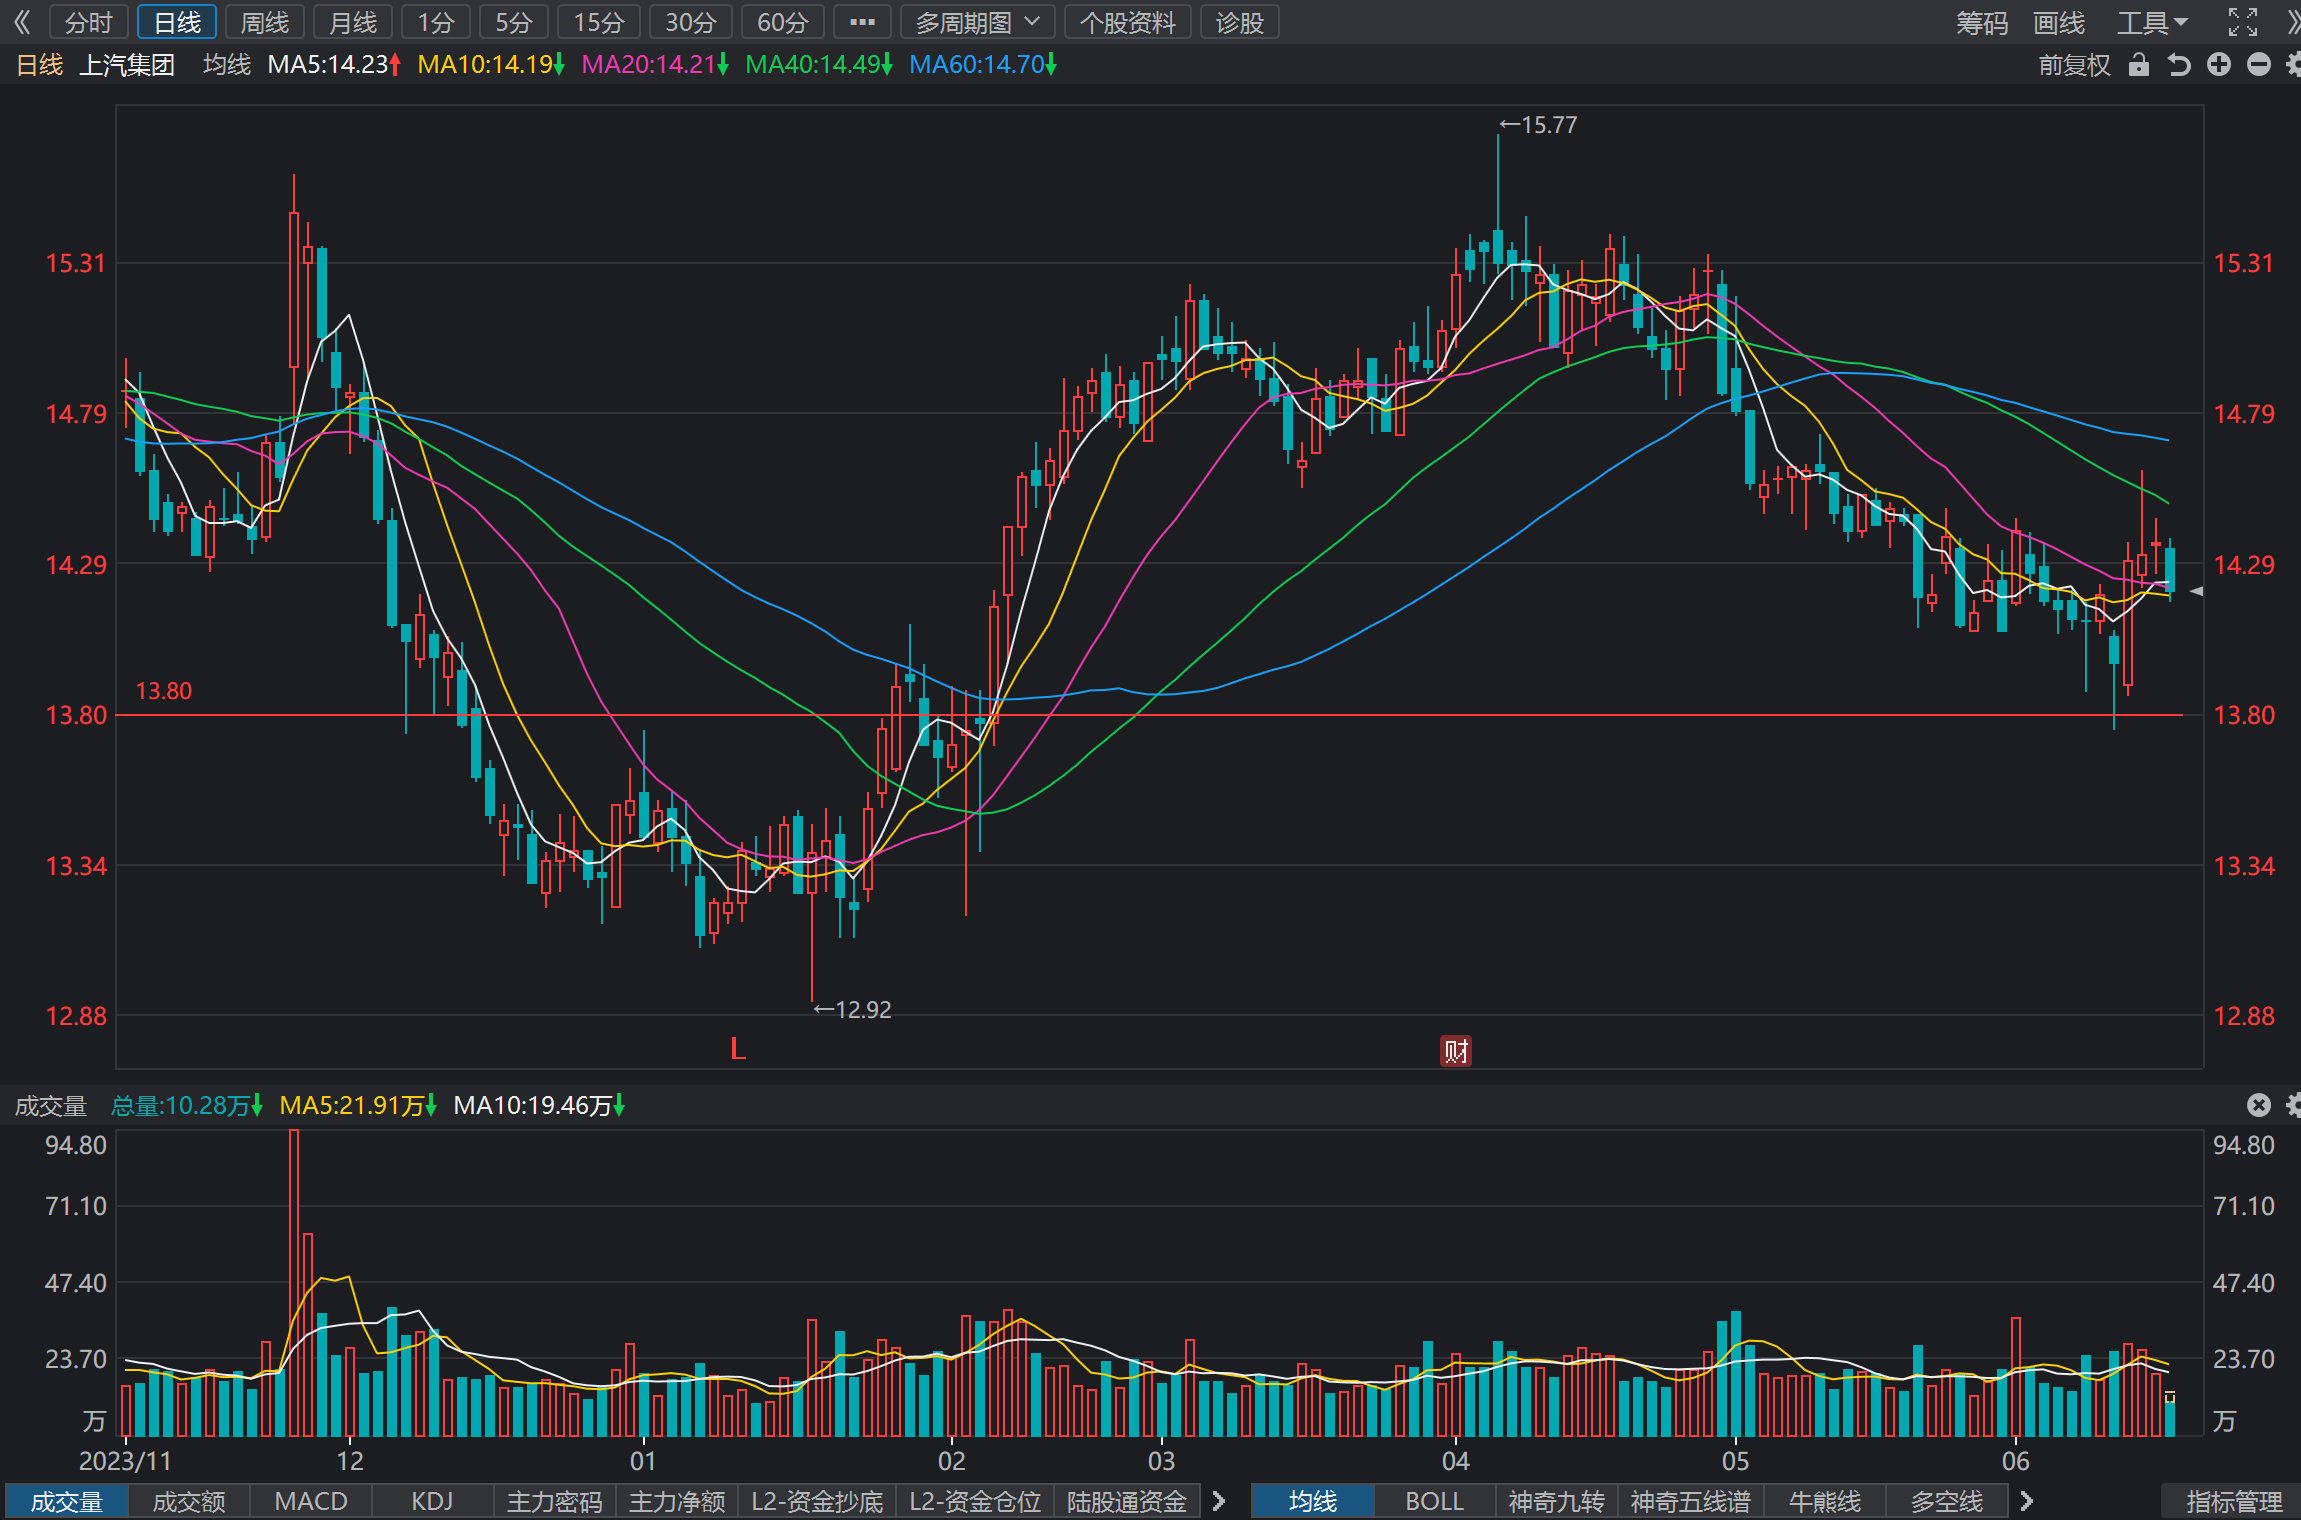Close the 成交量 volume panel

click(x=2259, y=1105)
